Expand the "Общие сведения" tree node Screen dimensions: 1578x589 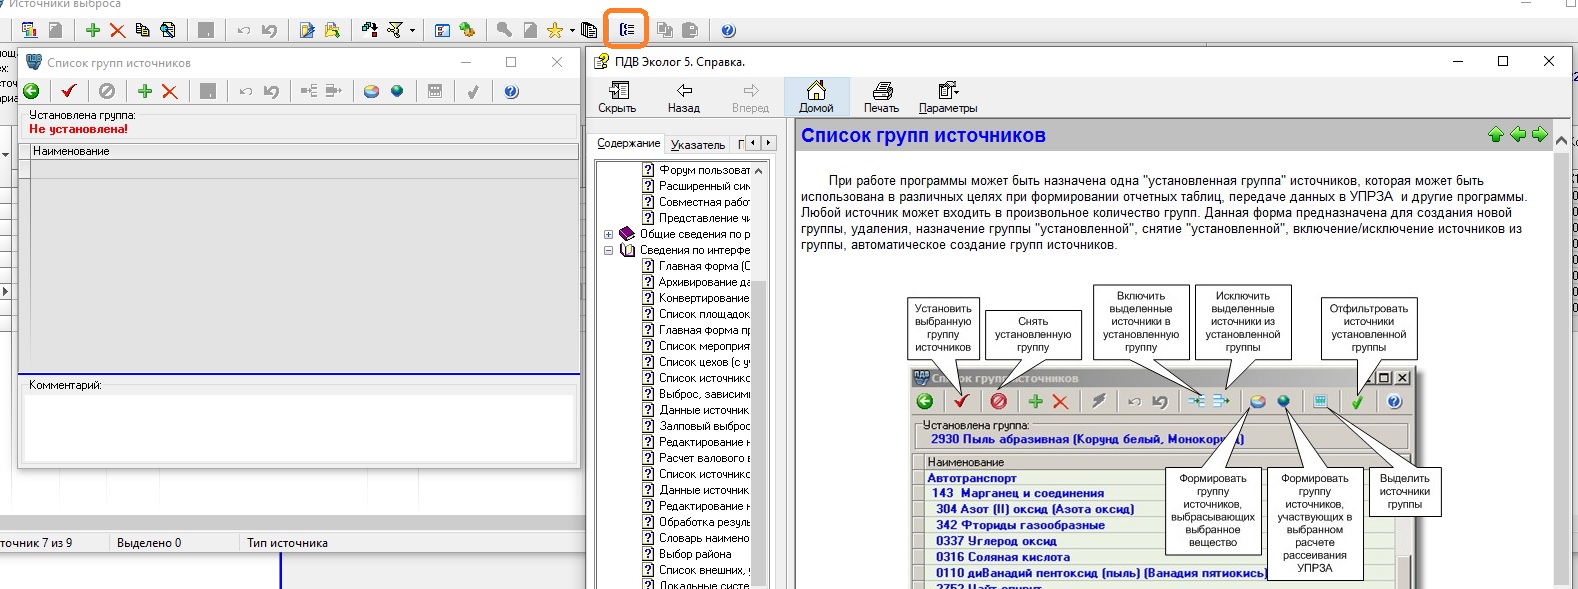click(x=608, y=234)
